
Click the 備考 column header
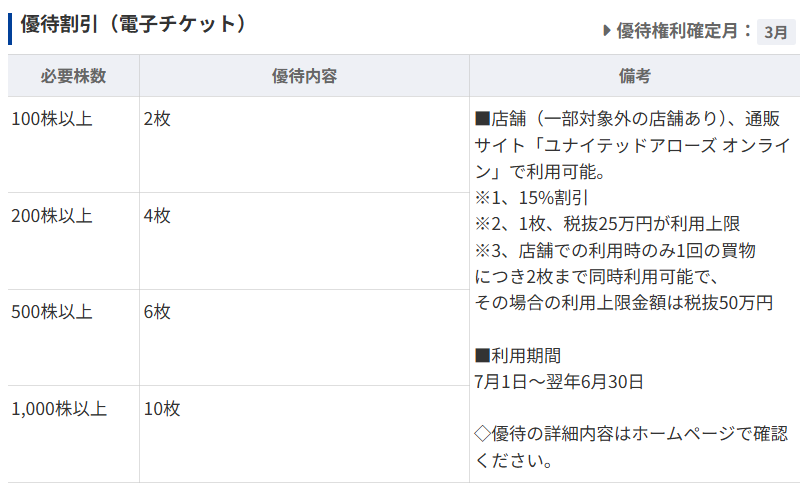coord(635,76)
